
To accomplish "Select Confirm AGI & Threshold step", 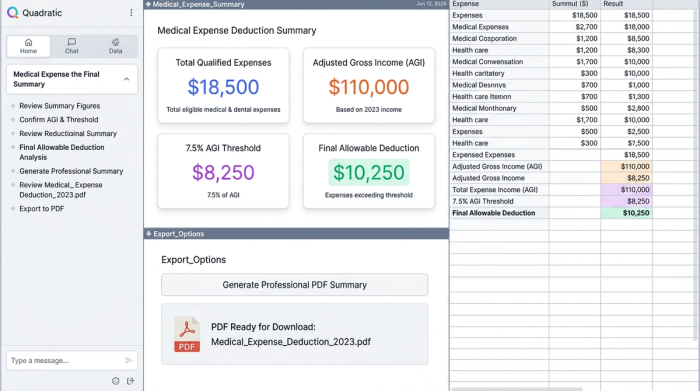I will [x=58, y=120].
